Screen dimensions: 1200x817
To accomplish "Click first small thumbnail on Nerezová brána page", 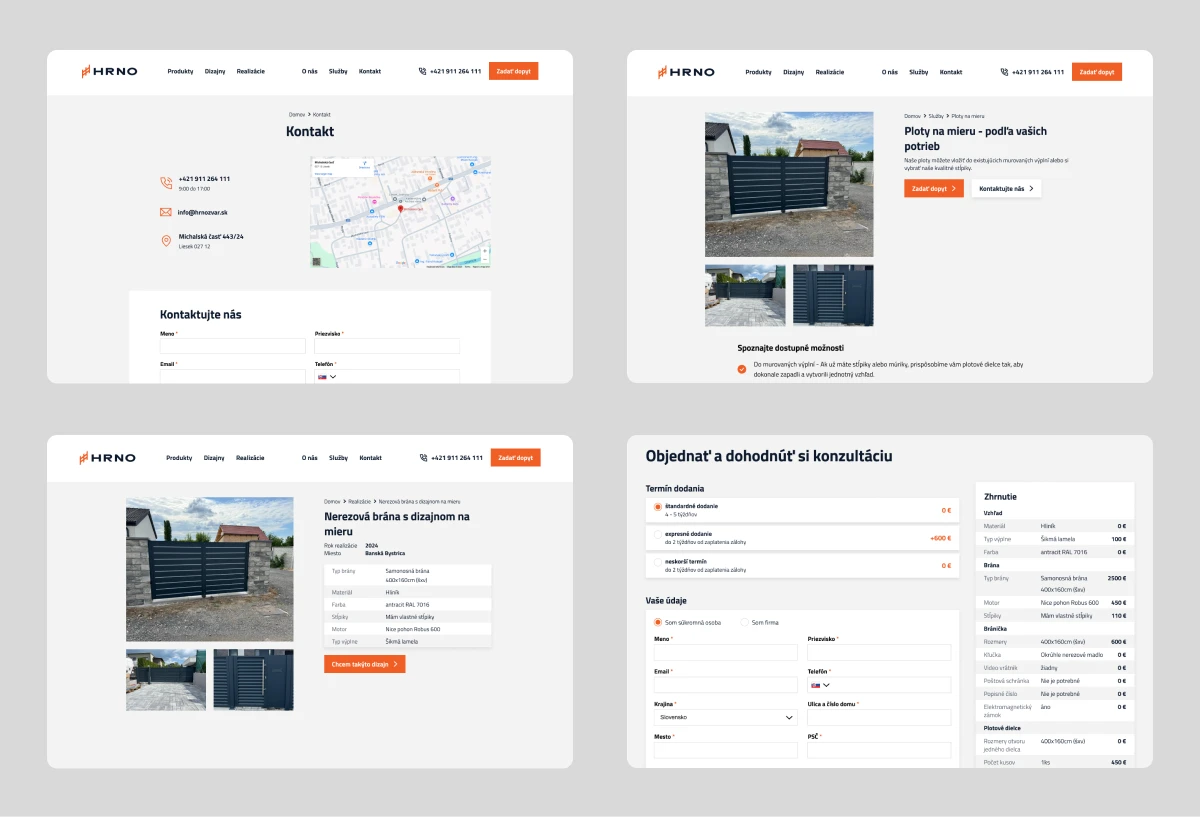I will tap(166, 680).
